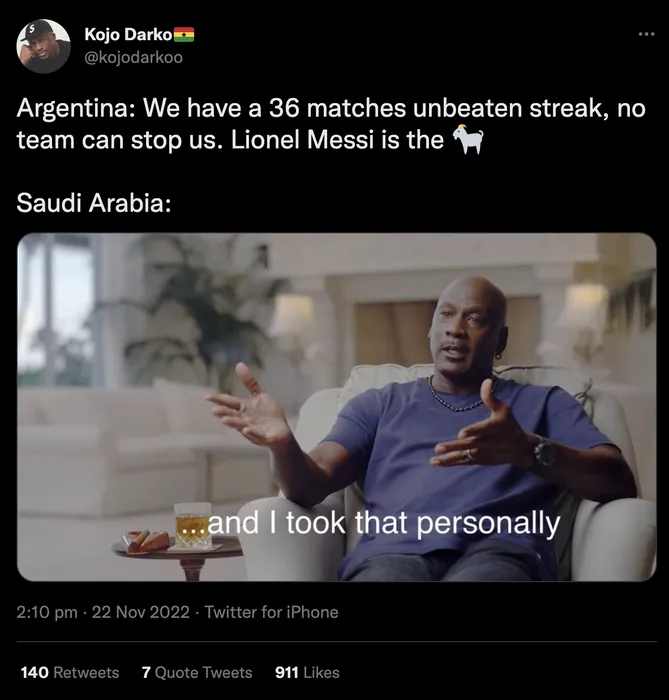Click the 'Saudi Arabia:' line of text

click(94, 204)
